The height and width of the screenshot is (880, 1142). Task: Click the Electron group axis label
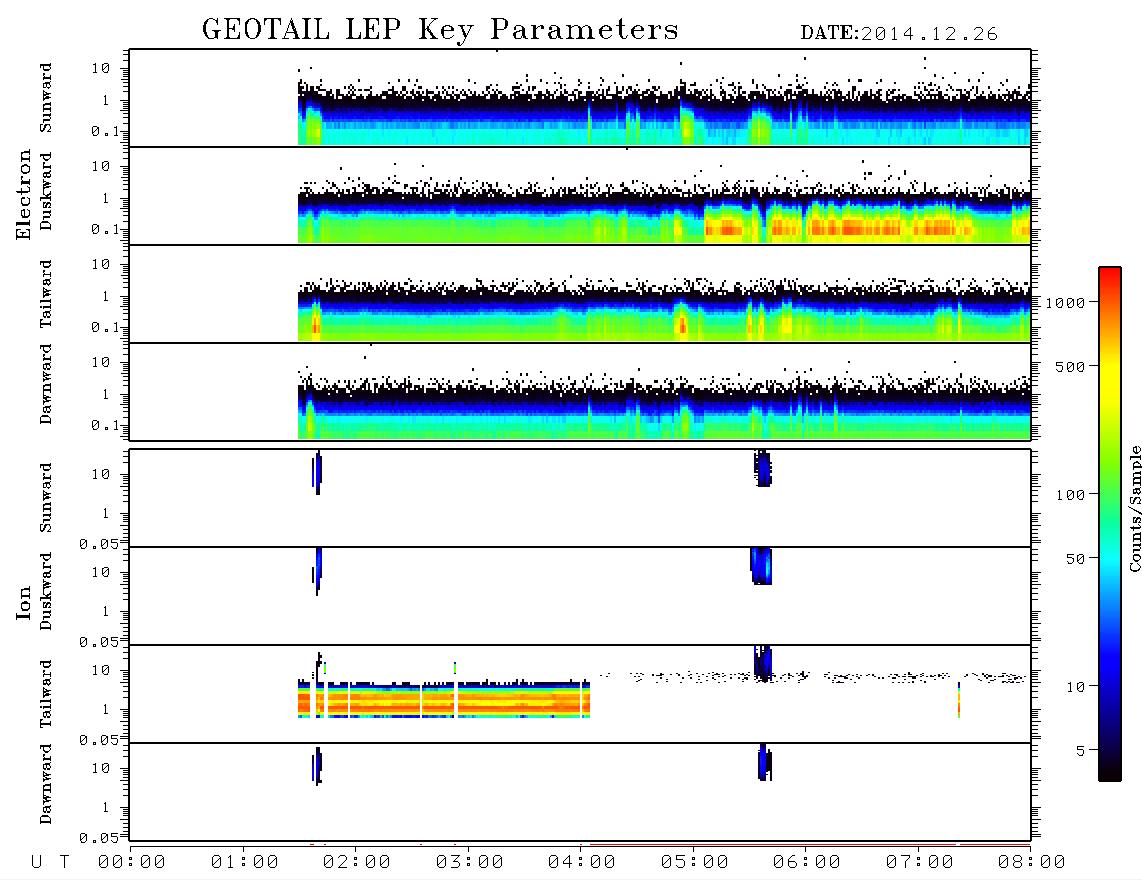[x=24, y=194]
